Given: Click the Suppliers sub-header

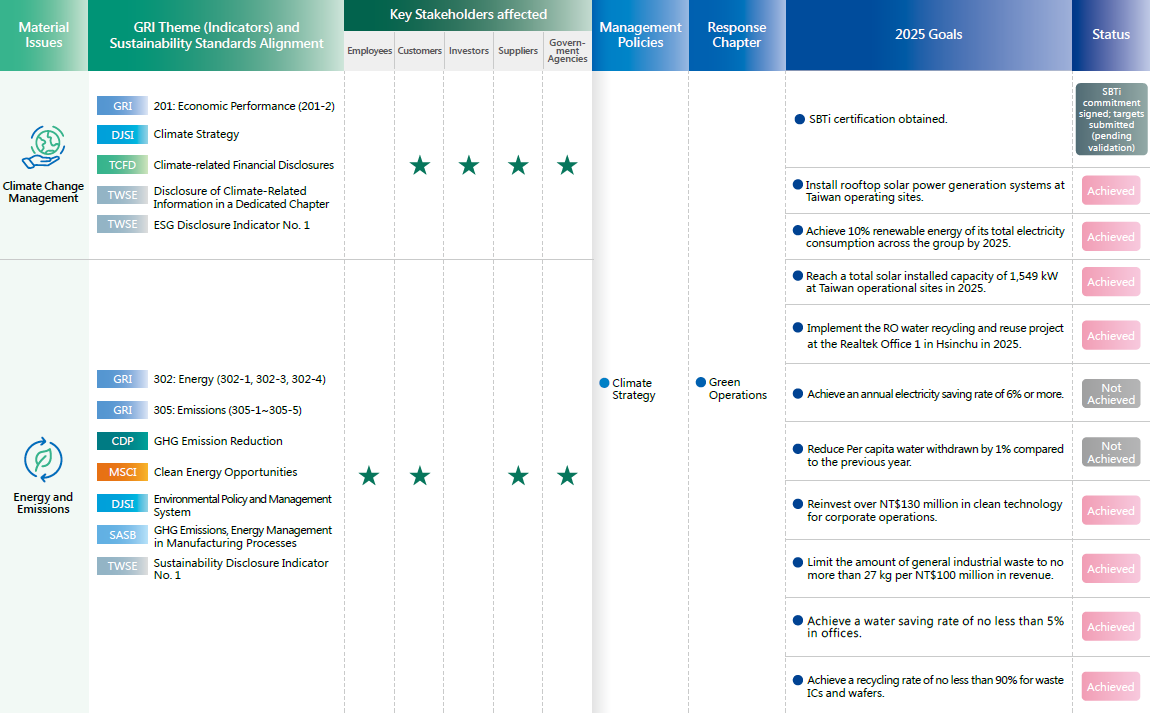Looking at the screenshot, I should click(518, 51).
